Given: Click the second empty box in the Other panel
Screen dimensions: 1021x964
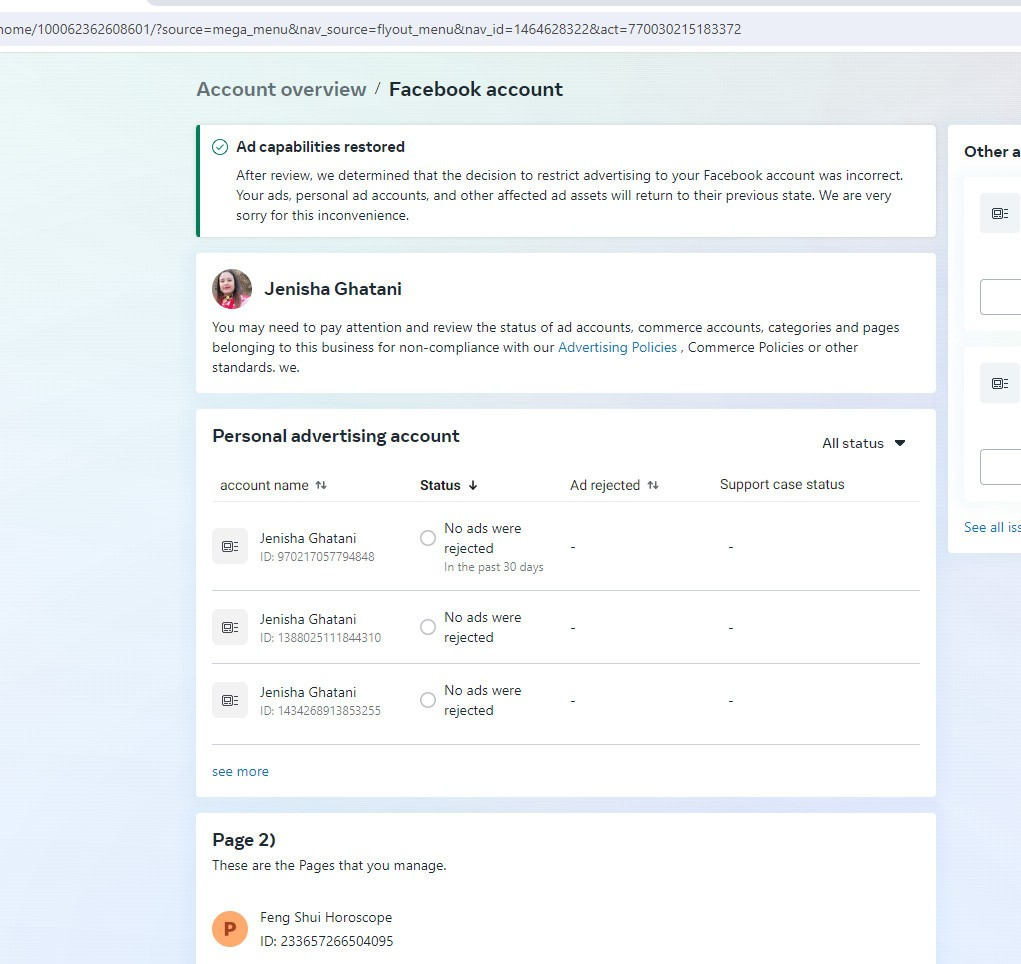Looking at the screenshot, I should 1001,467.
